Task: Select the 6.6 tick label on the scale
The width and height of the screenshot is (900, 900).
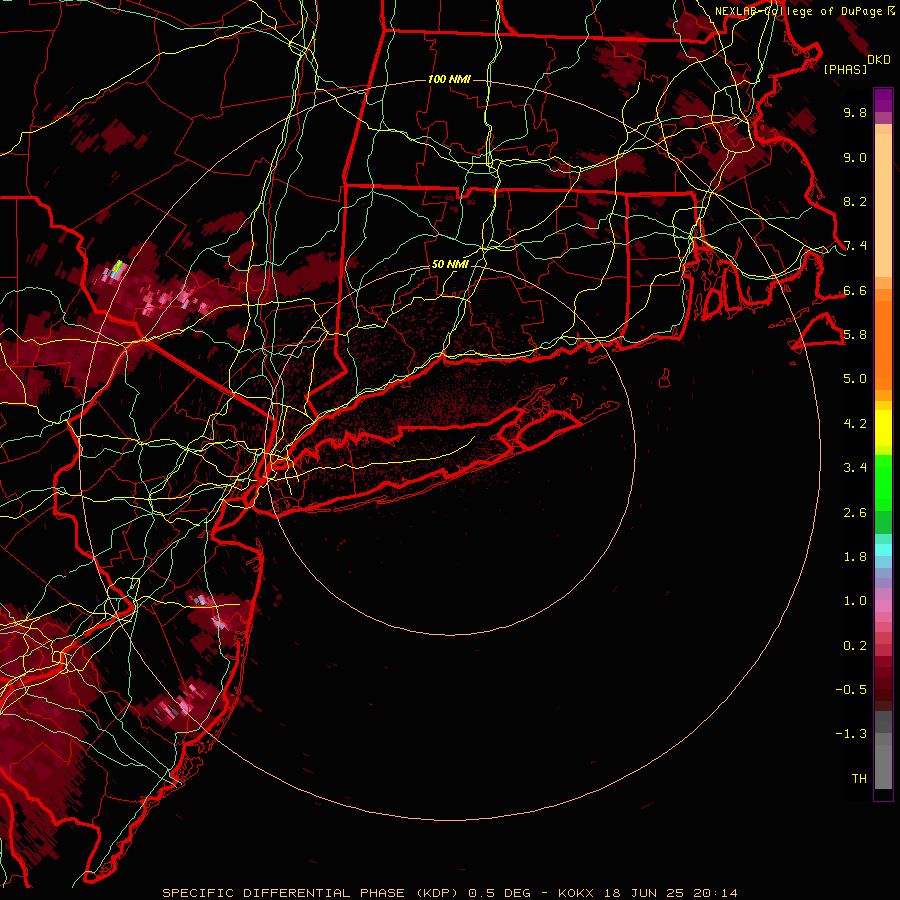Action: coord(855,290)
